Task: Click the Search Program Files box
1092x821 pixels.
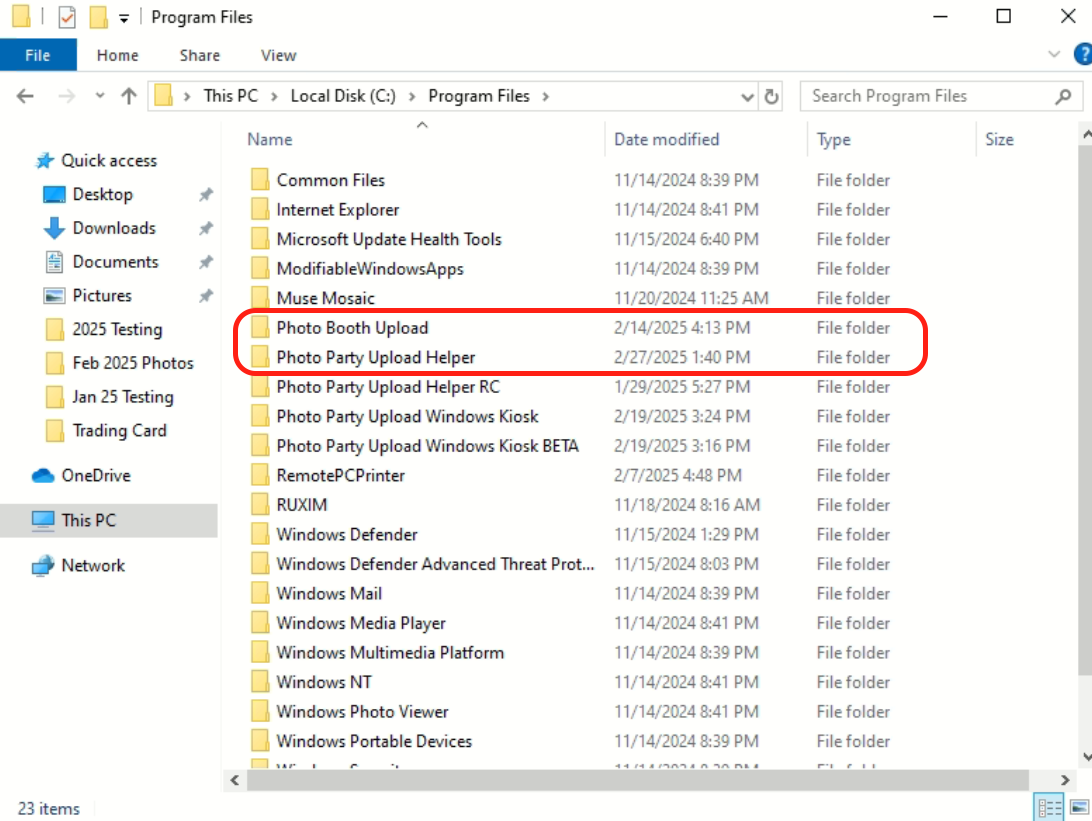Action: (x=941, y=96)
